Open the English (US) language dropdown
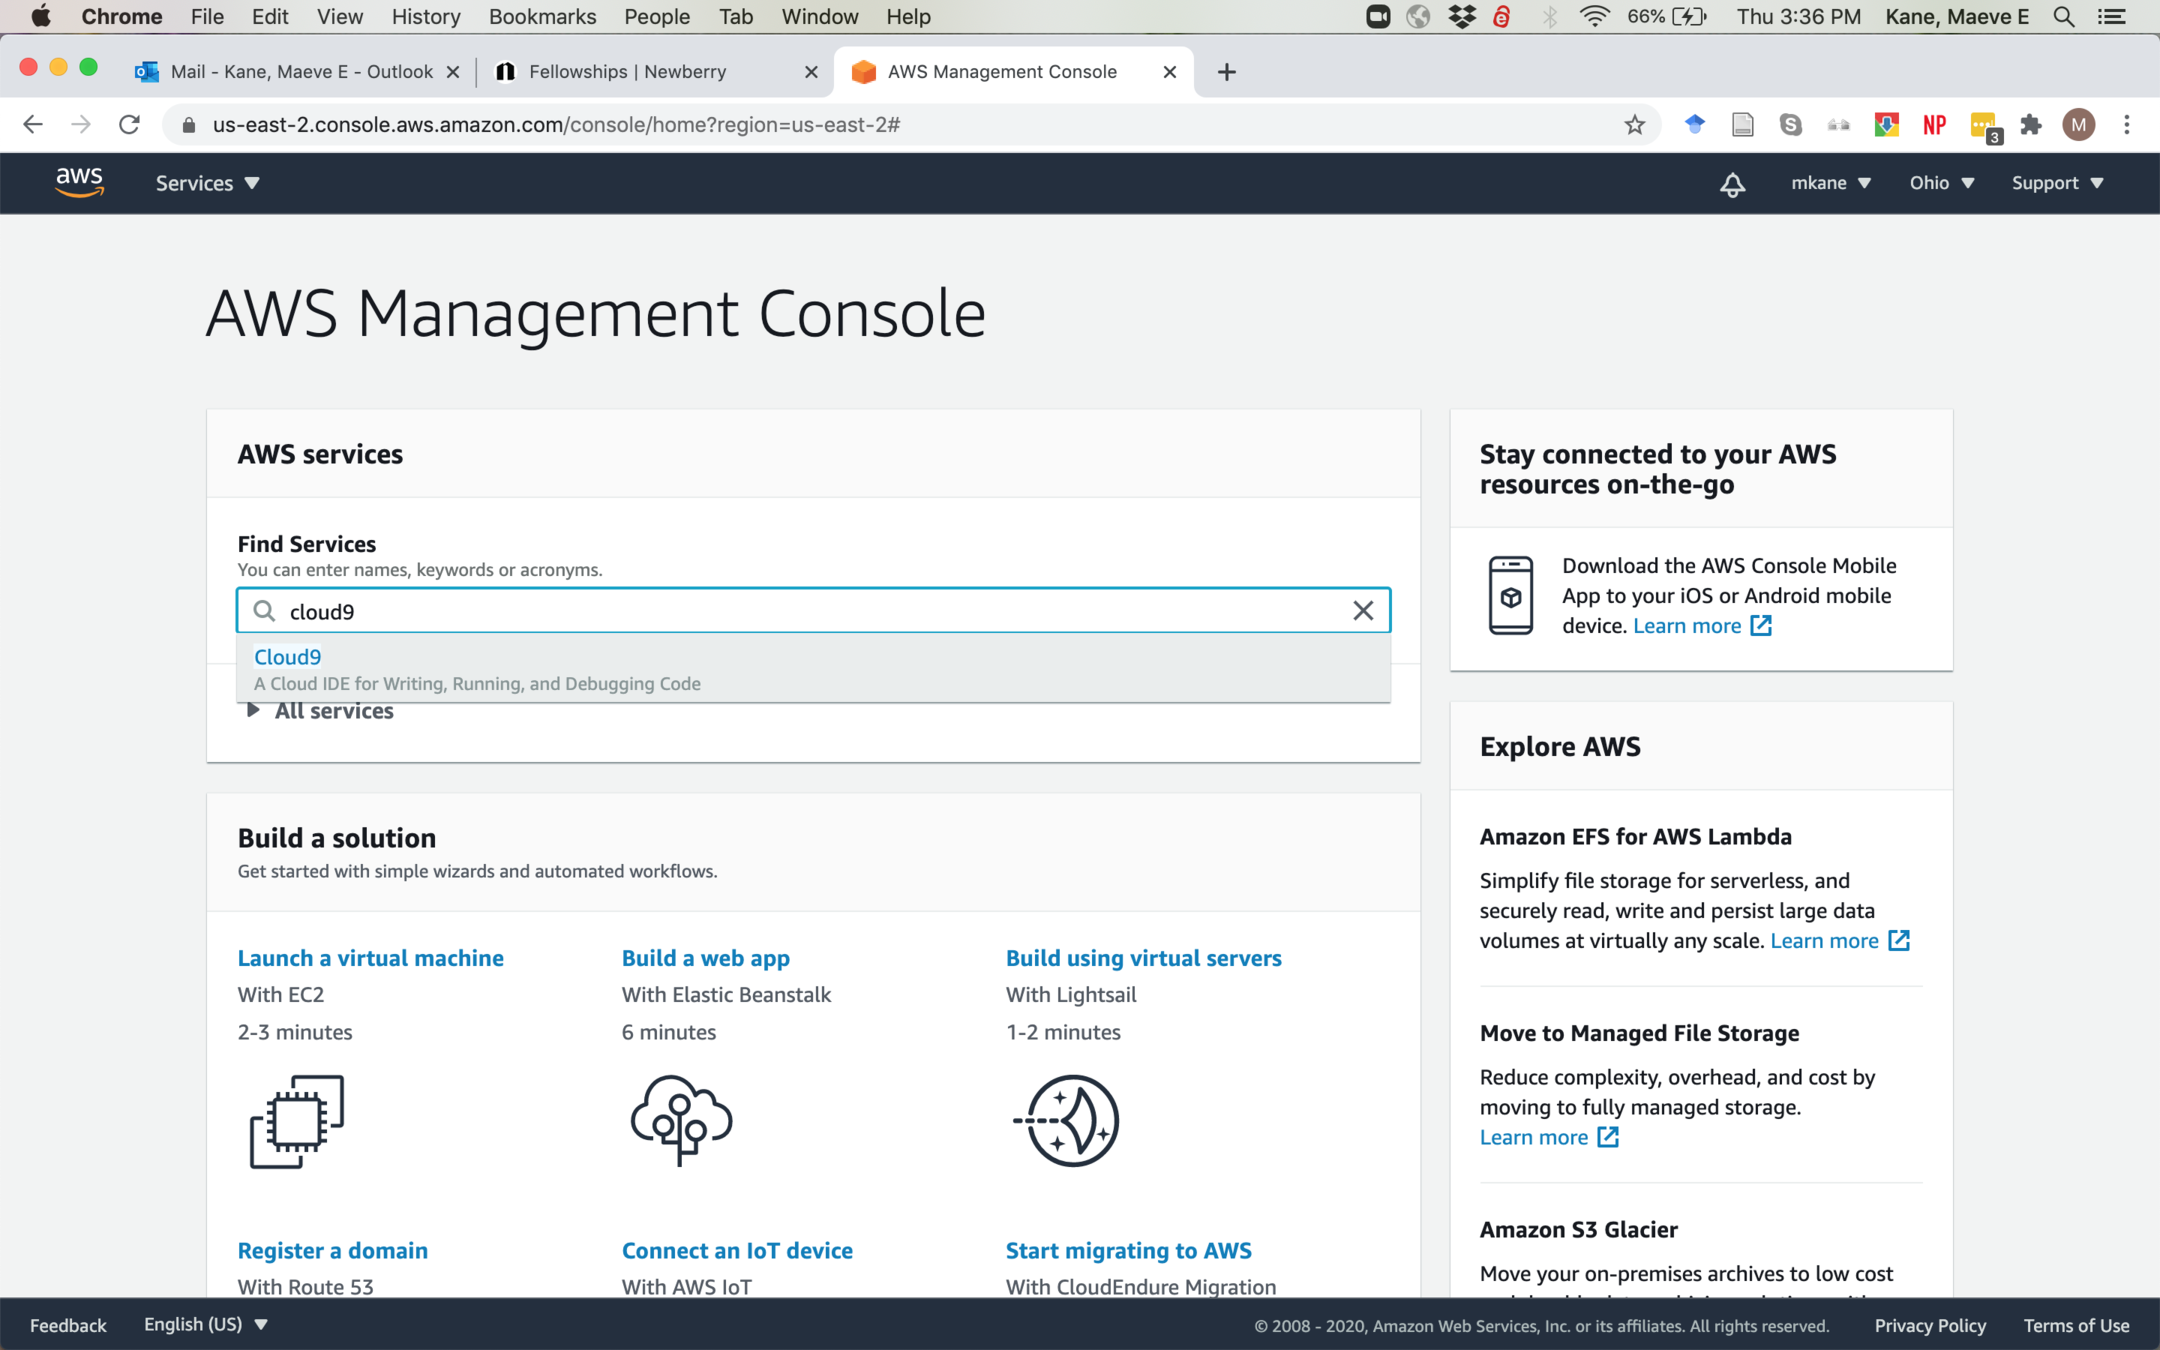2160x1350 pixels. coord(205,1324)
